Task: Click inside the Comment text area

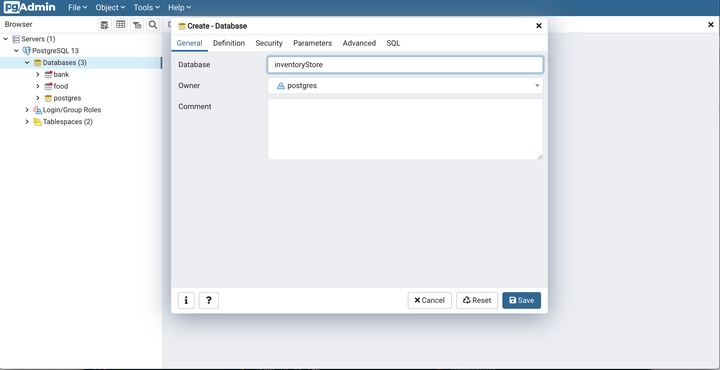Action: point(405,129)
